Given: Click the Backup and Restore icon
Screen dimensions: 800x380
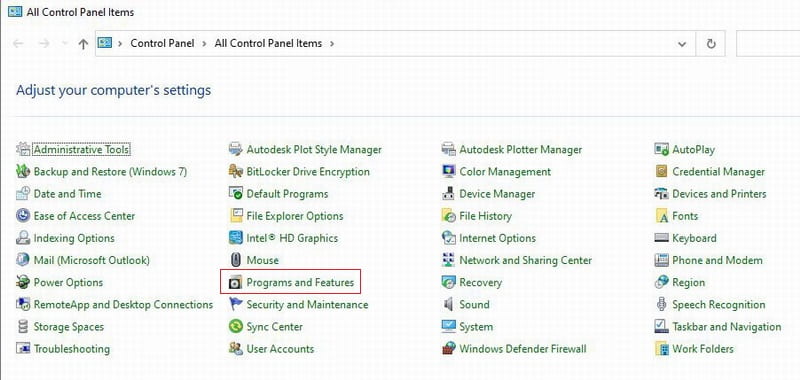Looking at the screenshot, I should 23,171.
